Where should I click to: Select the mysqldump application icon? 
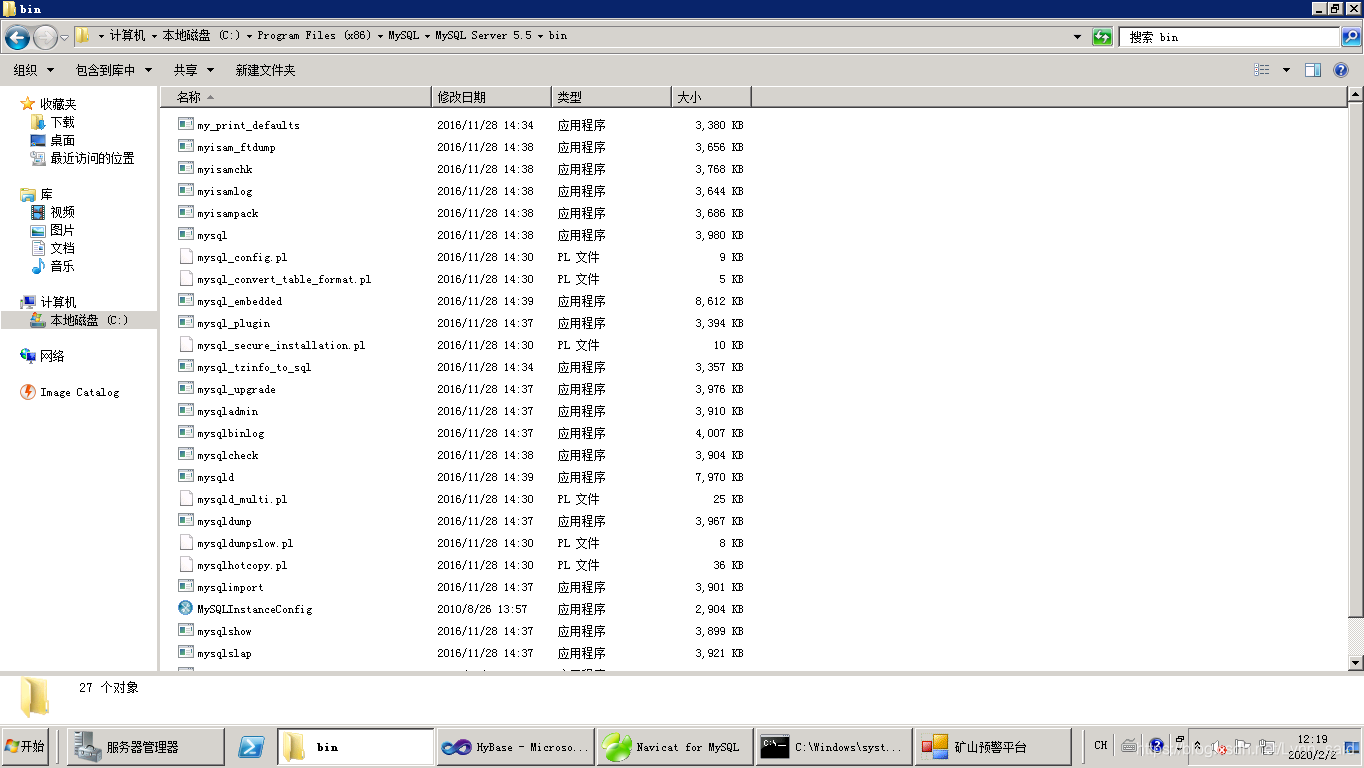click(x=185, y=520)
